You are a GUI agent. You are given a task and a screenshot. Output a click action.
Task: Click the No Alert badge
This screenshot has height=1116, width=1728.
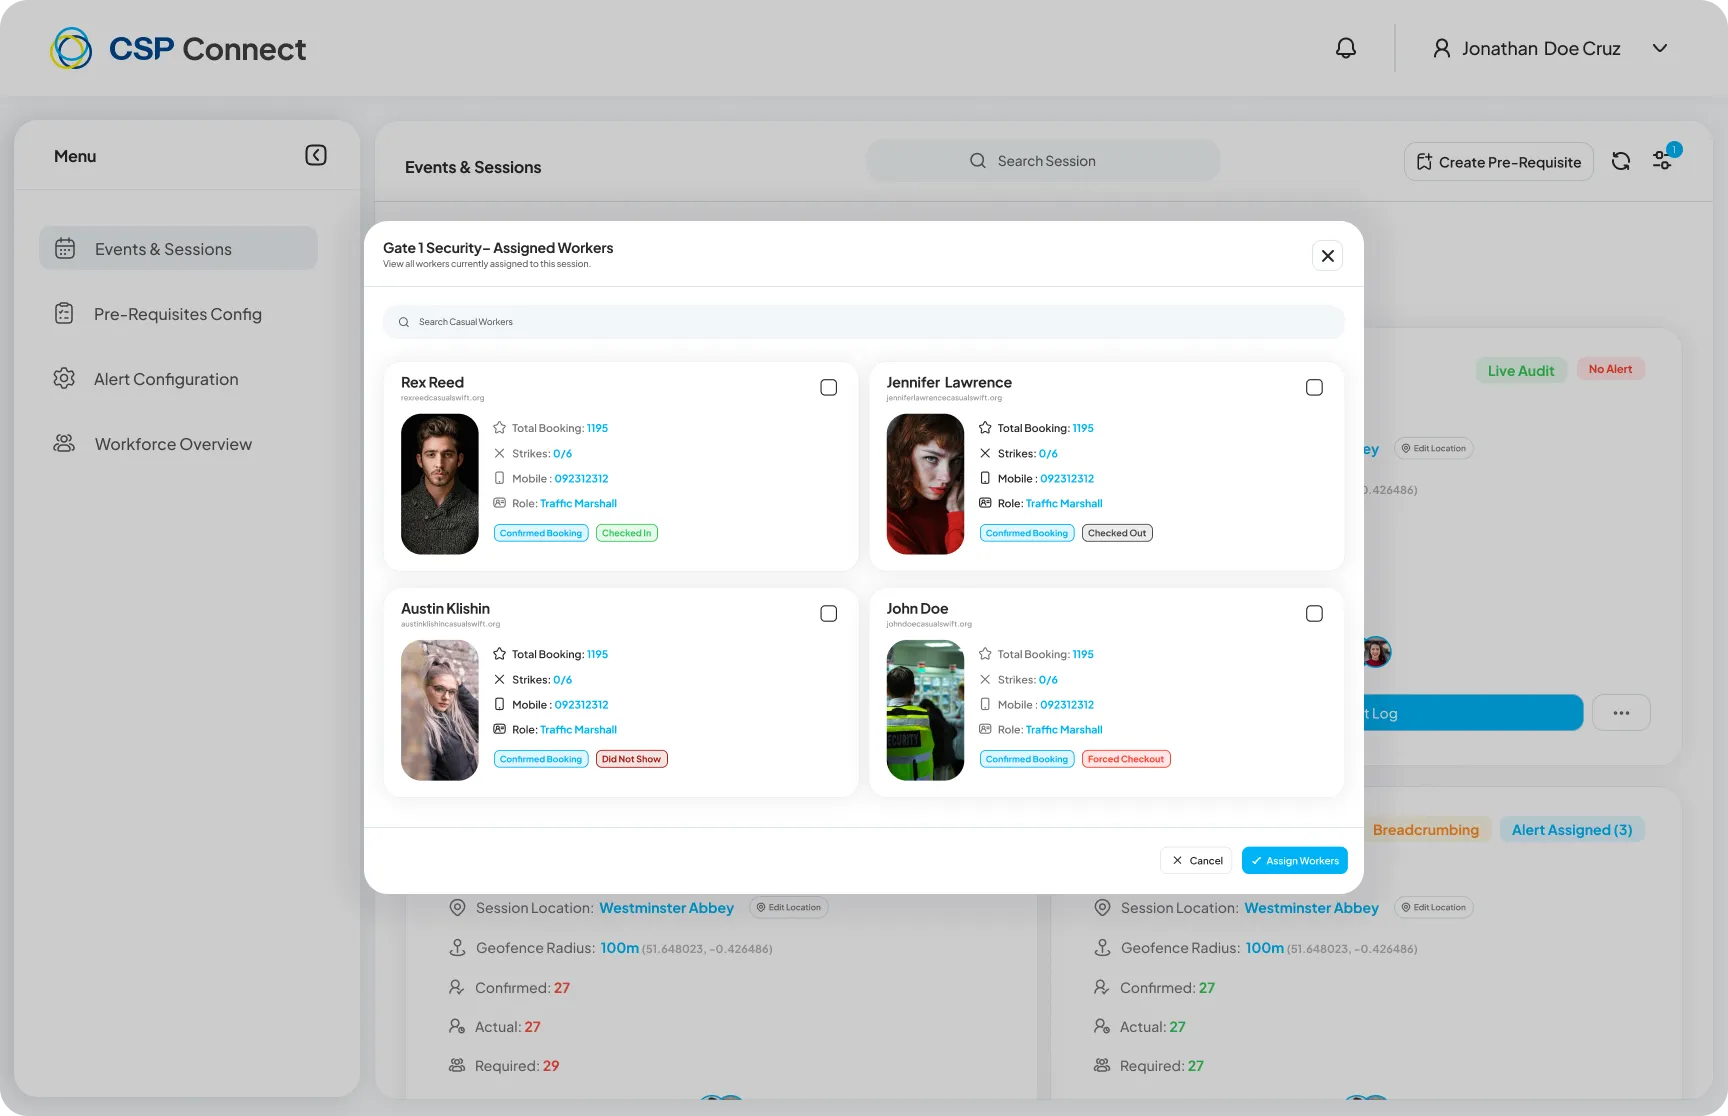(1610, 369)
